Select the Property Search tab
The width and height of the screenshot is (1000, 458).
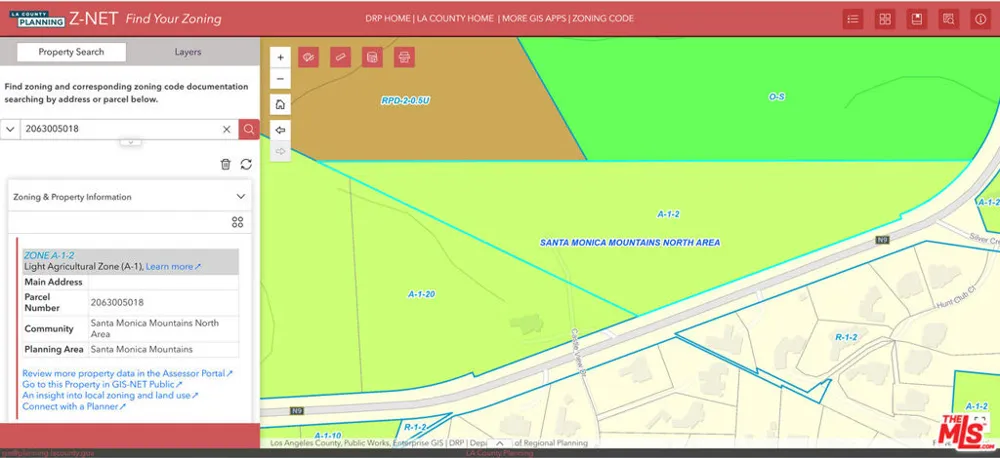click(x=71, y=52)
